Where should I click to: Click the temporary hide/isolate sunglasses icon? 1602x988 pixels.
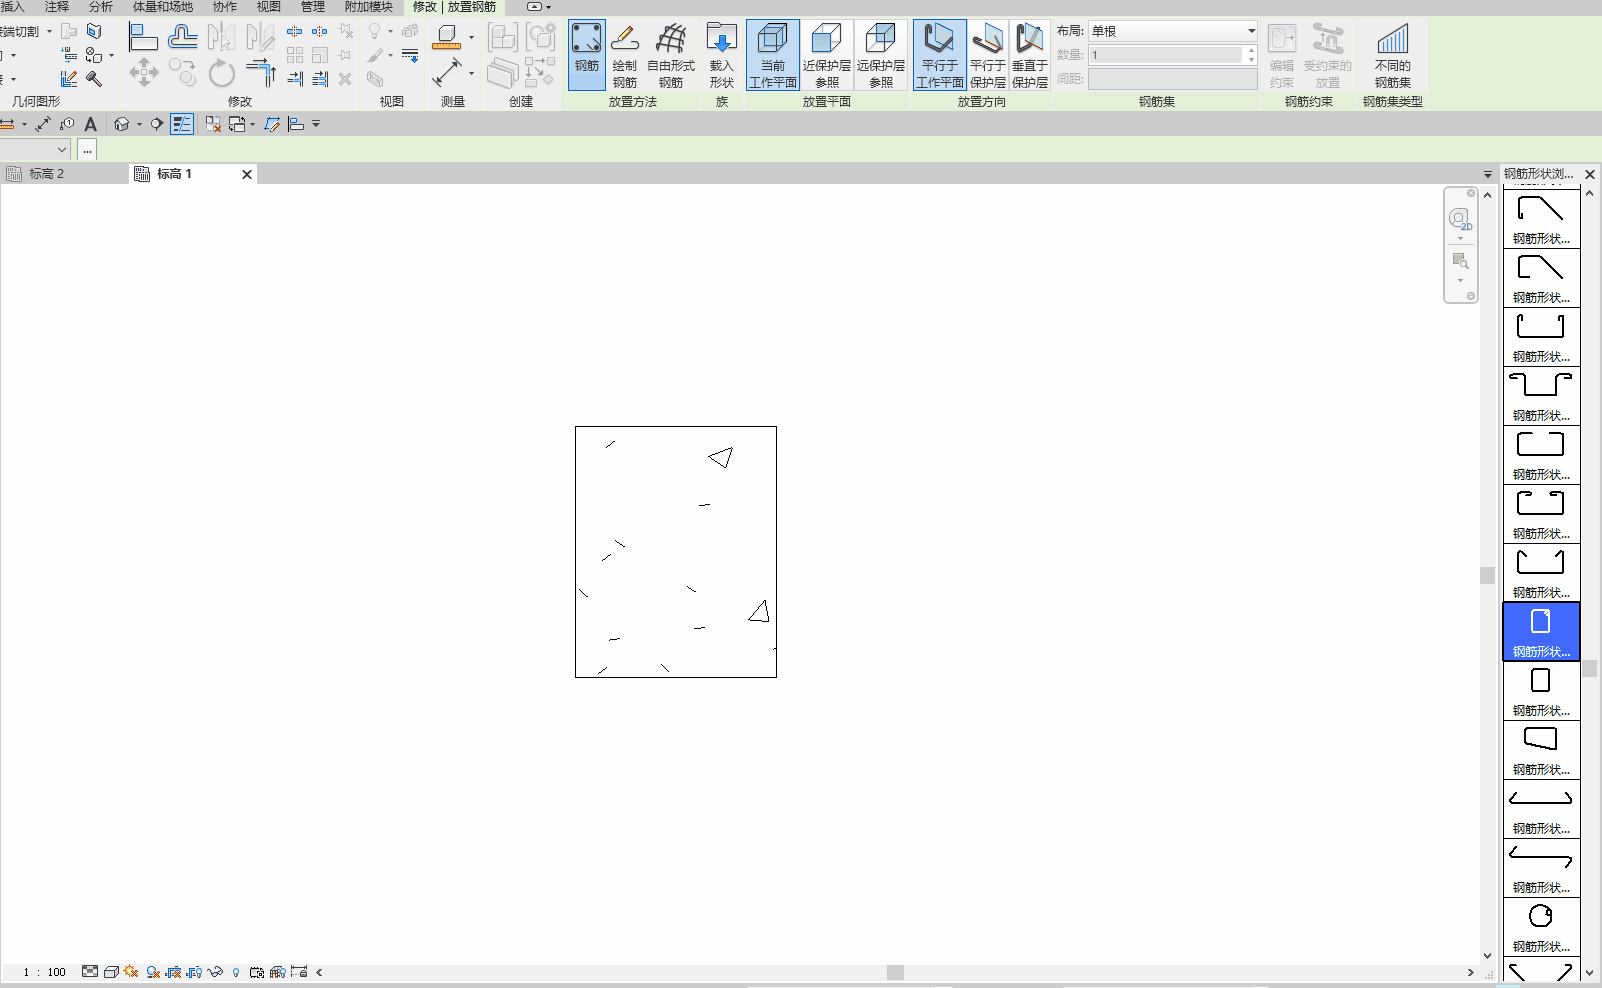click(215, 972)
